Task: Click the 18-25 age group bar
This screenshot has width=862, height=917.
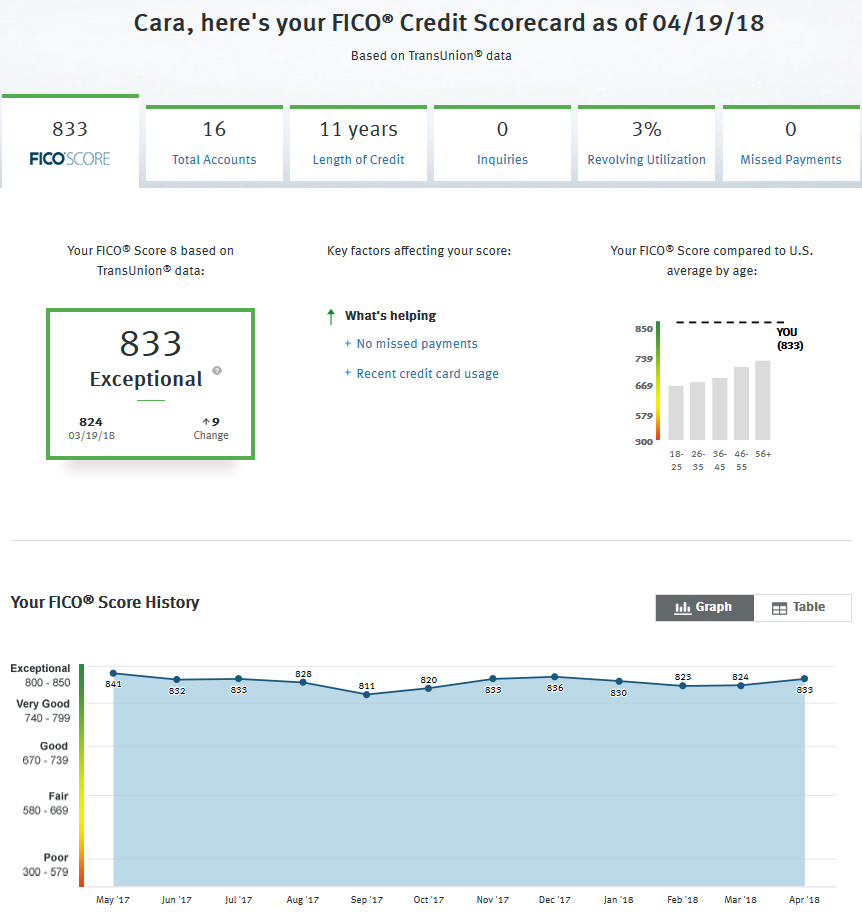Action: pyautogui.click(x=676, y=413)
